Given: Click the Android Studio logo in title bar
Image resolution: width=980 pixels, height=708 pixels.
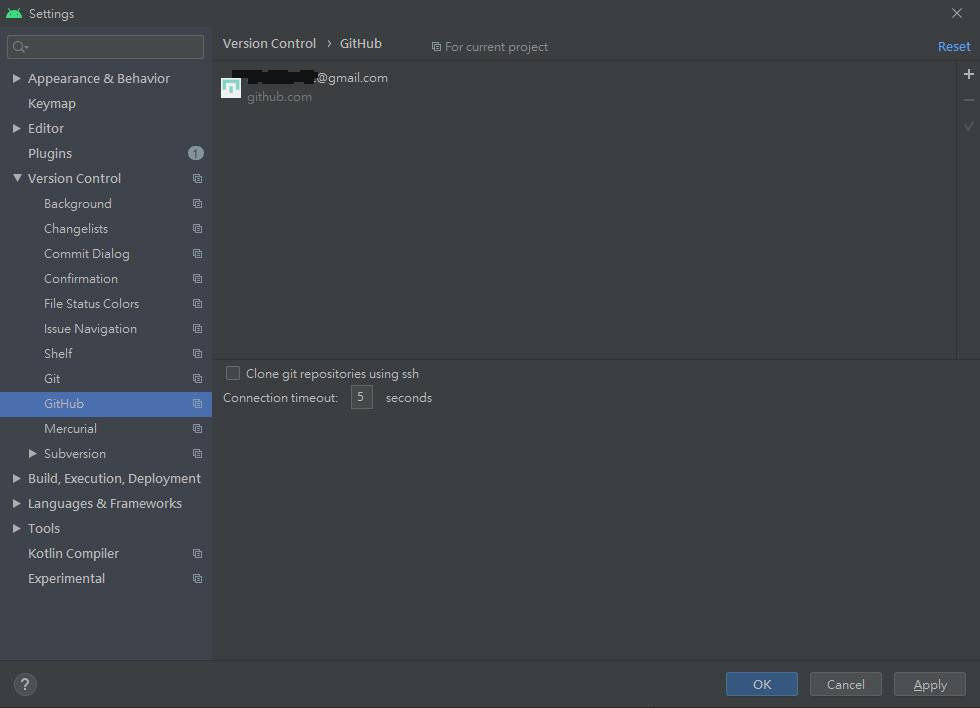Looking at the screenshot, I should [x=14, y=13].
